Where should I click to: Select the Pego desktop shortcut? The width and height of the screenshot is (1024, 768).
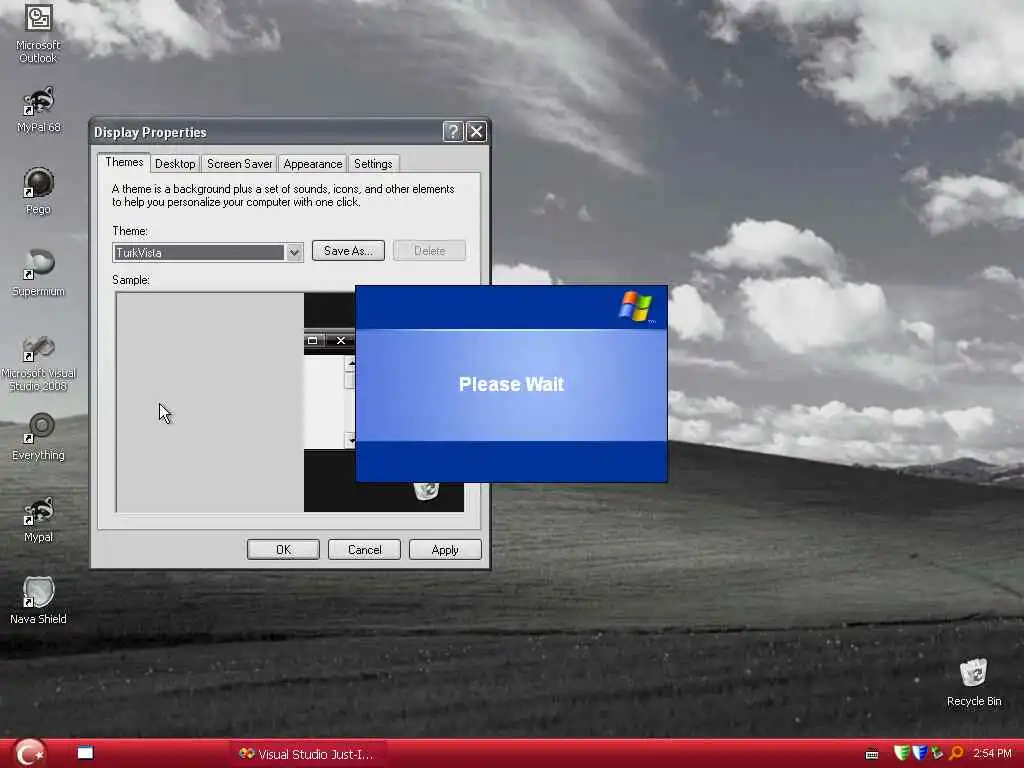(x=38, y=191)
